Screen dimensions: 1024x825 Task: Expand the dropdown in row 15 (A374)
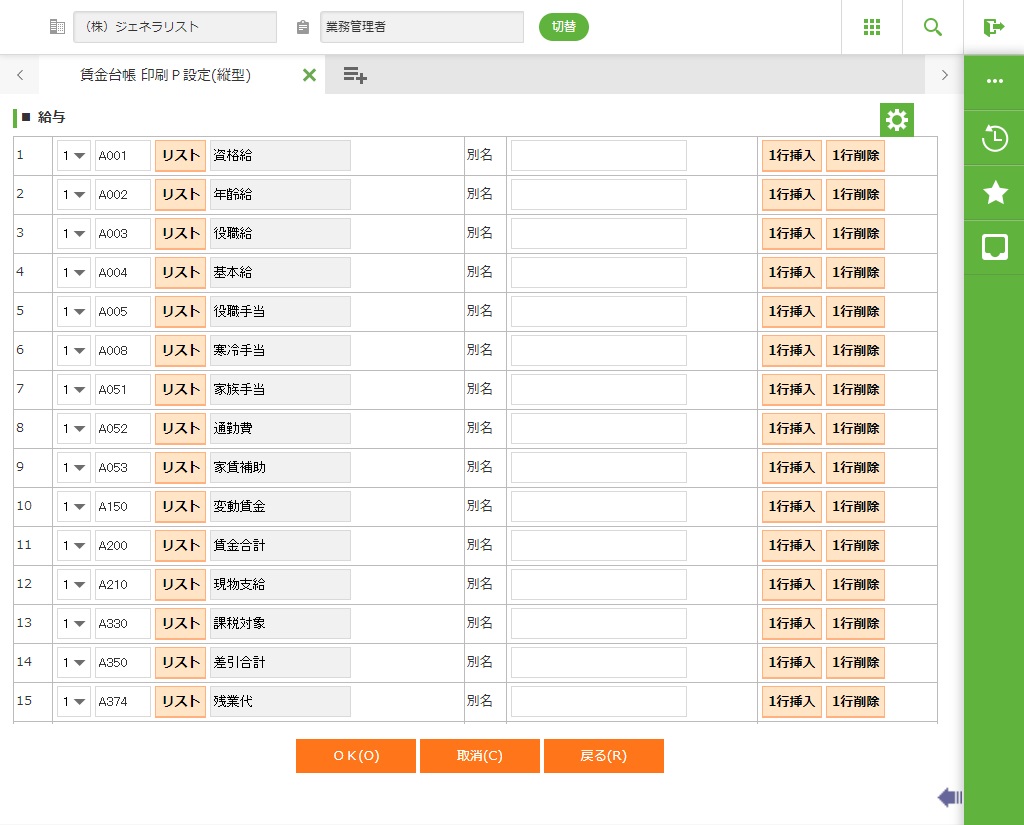point(74,702)
